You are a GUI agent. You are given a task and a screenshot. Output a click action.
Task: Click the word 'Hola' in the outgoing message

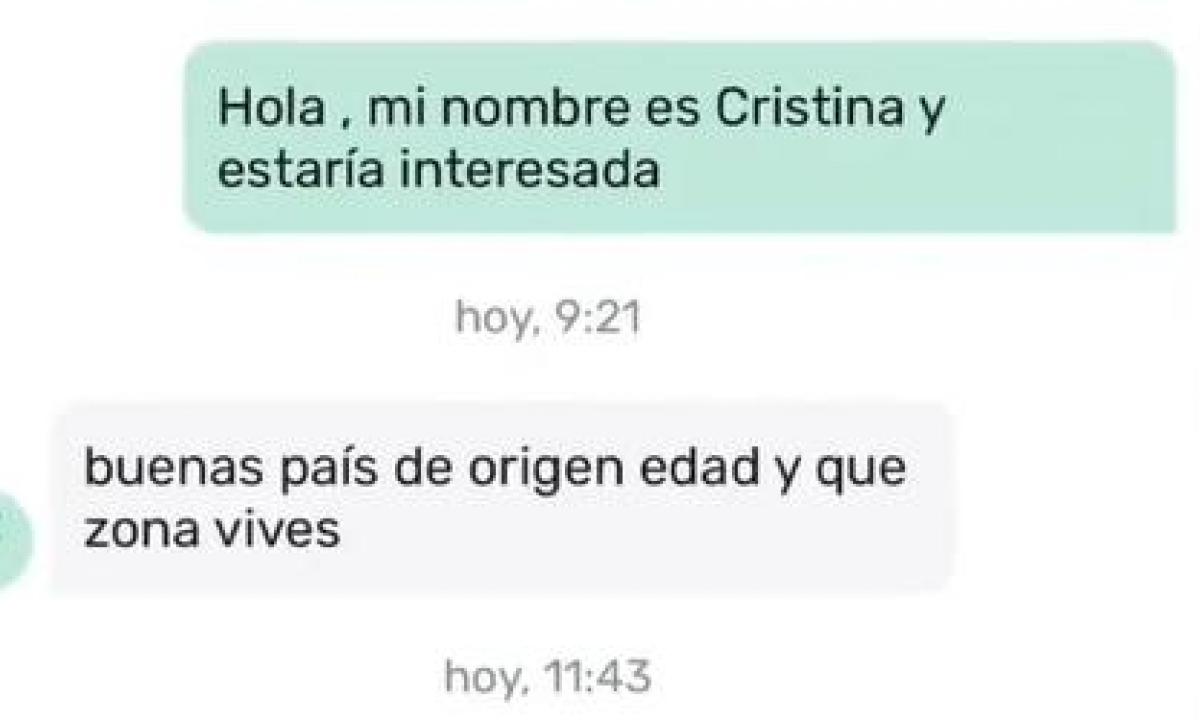point(270,106)
